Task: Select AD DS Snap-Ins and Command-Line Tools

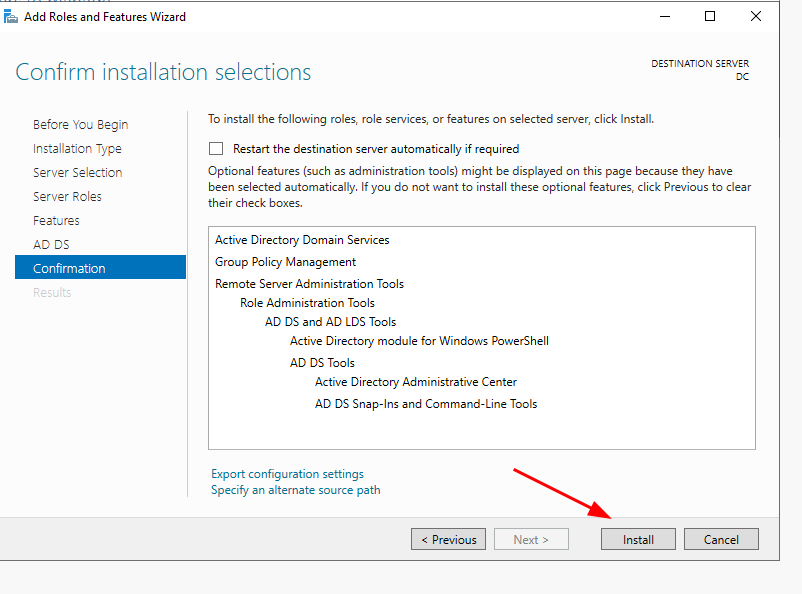Action: pos(426,404)
